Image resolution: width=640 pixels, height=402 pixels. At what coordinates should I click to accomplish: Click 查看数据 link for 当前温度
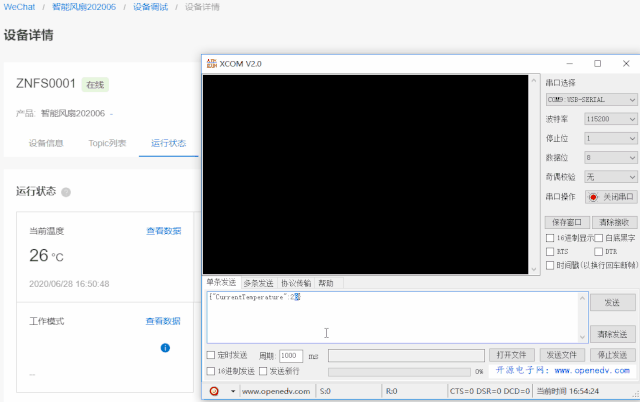(163, 231)
